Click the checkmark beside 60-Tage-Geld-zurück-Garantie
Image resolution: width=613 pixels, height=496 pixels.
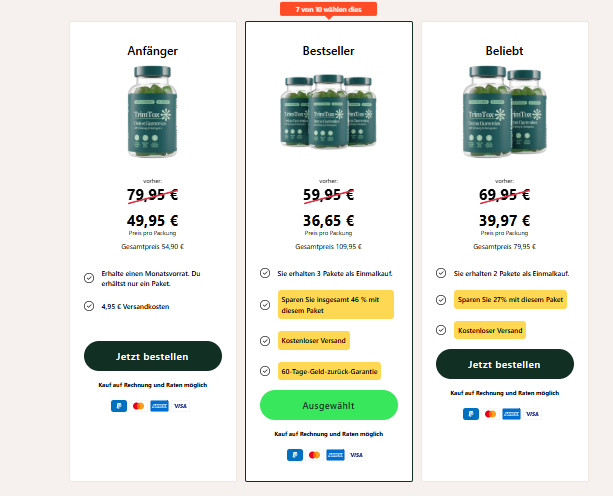click(265, 371)
